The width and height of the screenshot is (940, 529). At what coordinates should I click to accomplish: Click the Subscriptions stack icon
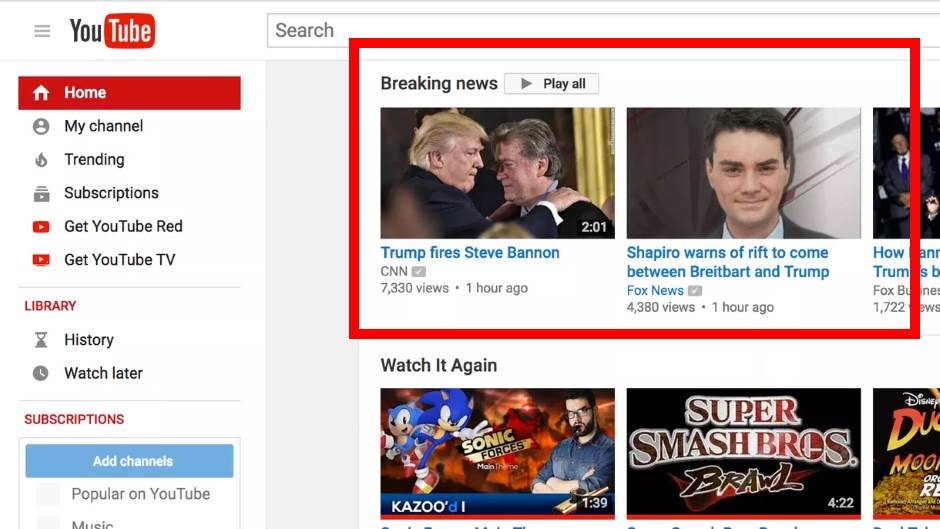coord(41,193)
